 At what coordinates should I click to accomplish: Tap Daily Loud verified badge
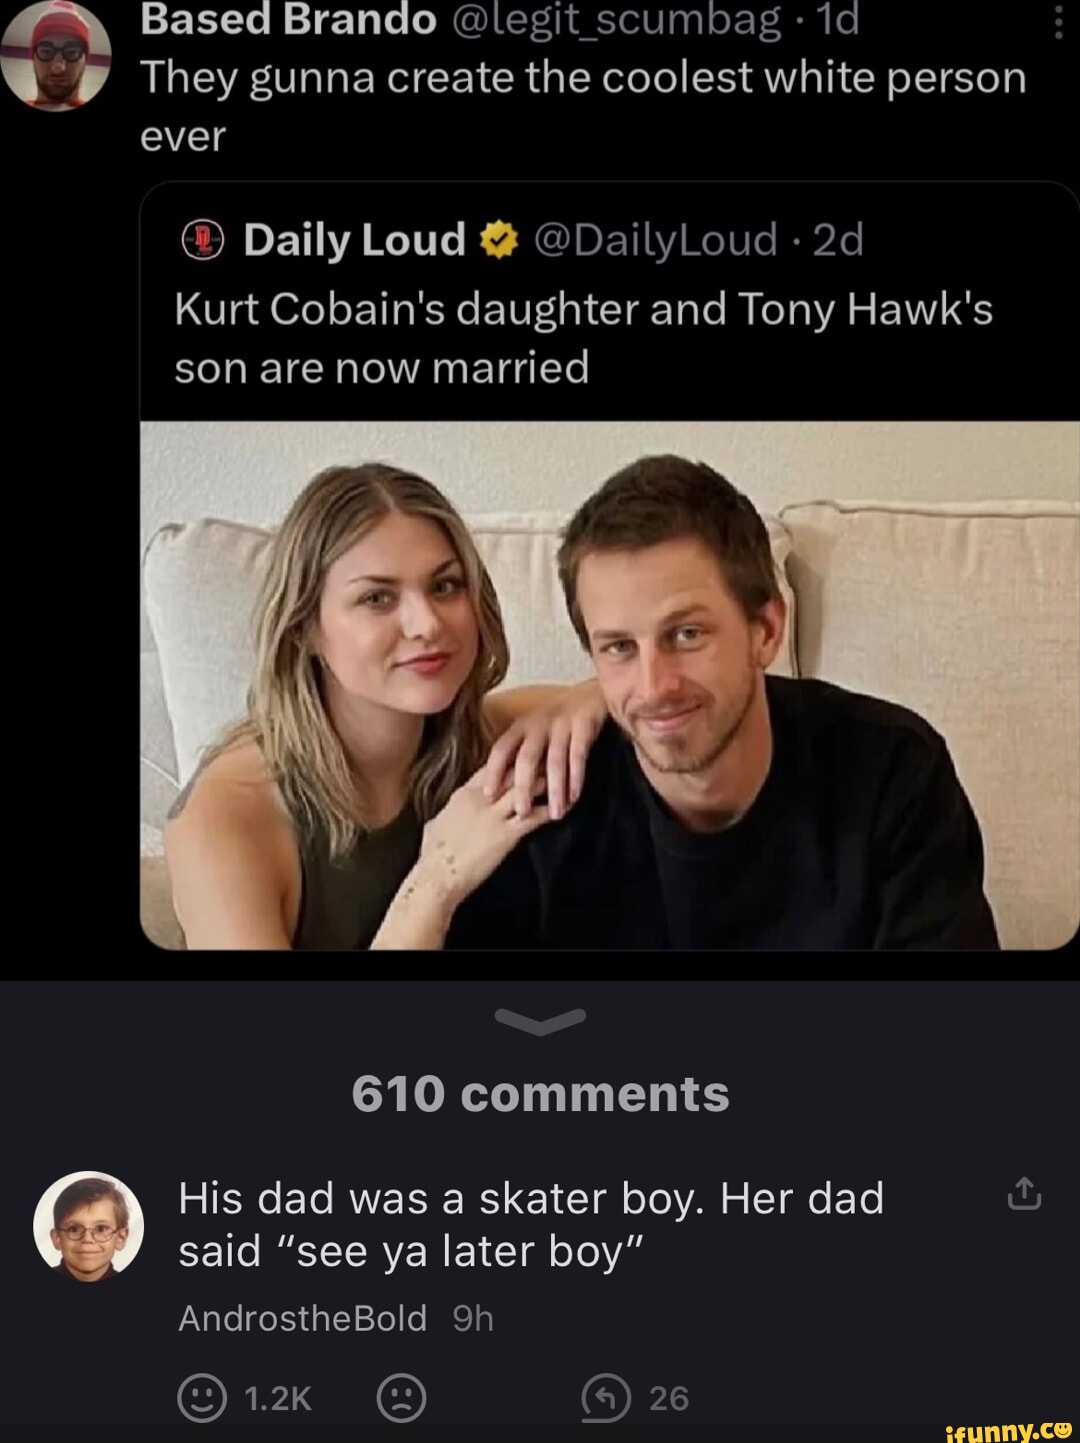[500, 240]
